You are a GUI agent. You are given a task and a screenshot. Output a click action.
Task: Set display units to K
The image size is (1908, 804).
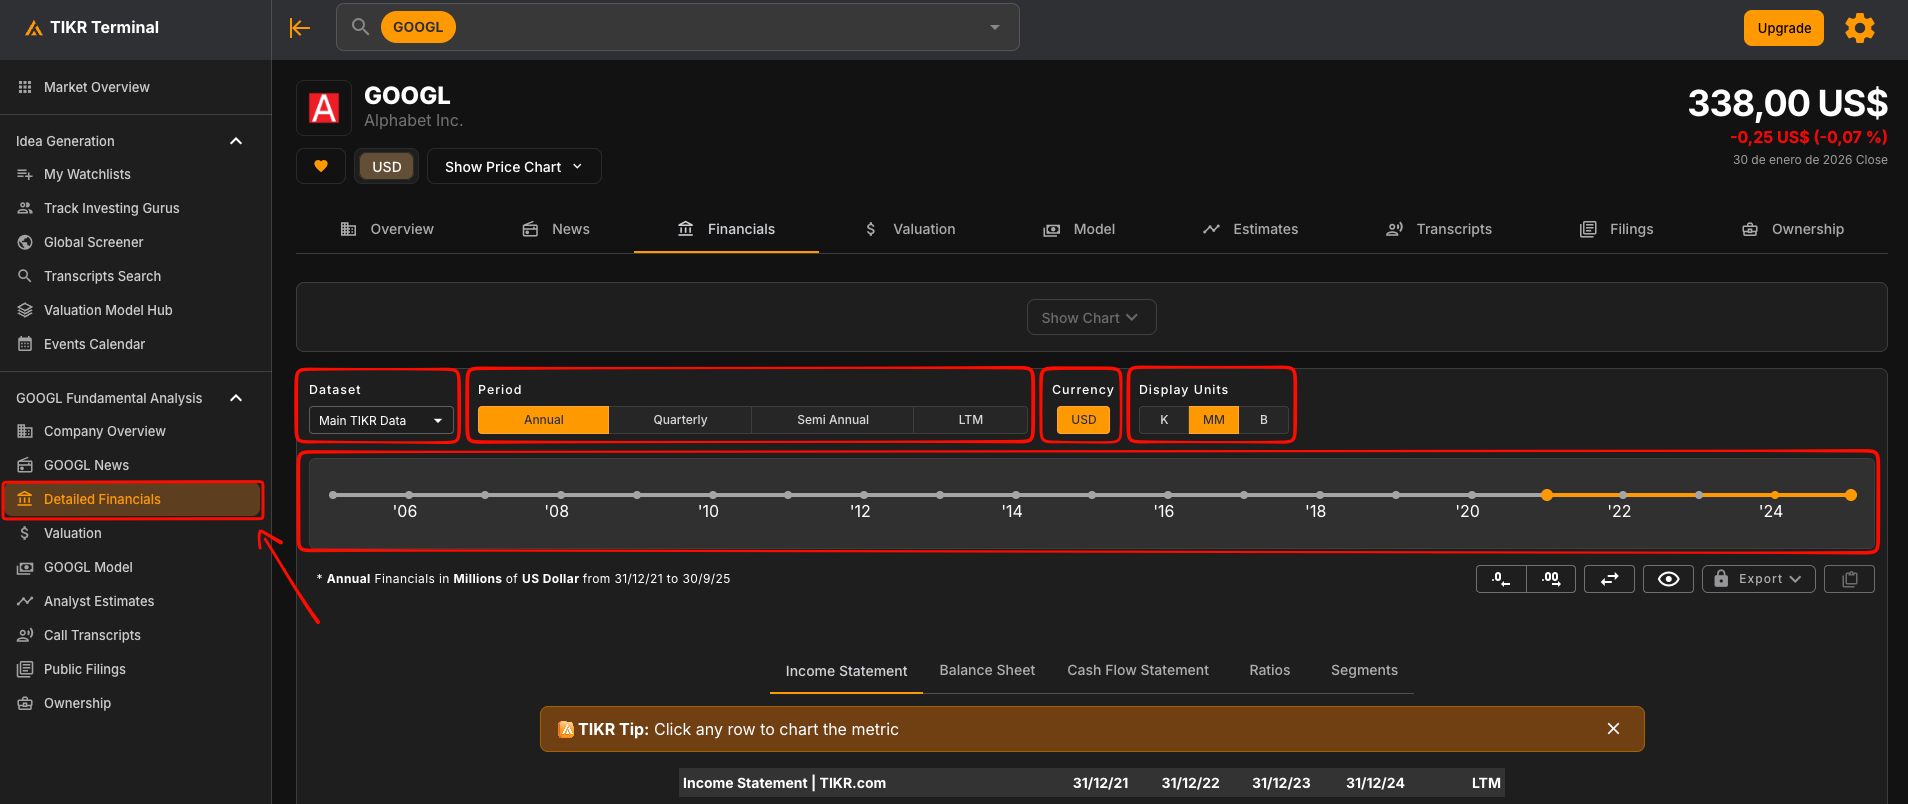(x=1164, y=420)
